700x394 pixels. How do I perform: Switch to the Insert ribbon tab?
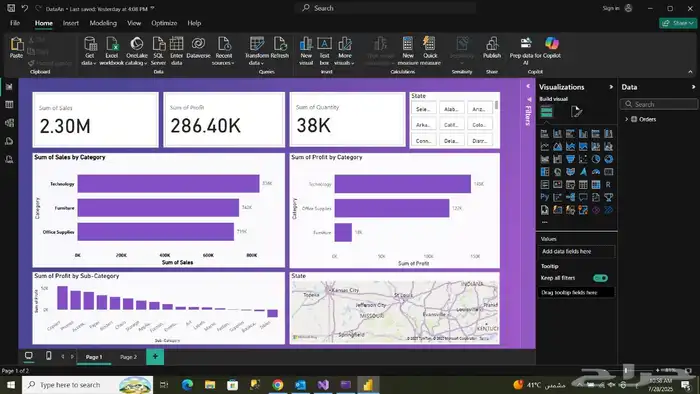pos(71,23)
